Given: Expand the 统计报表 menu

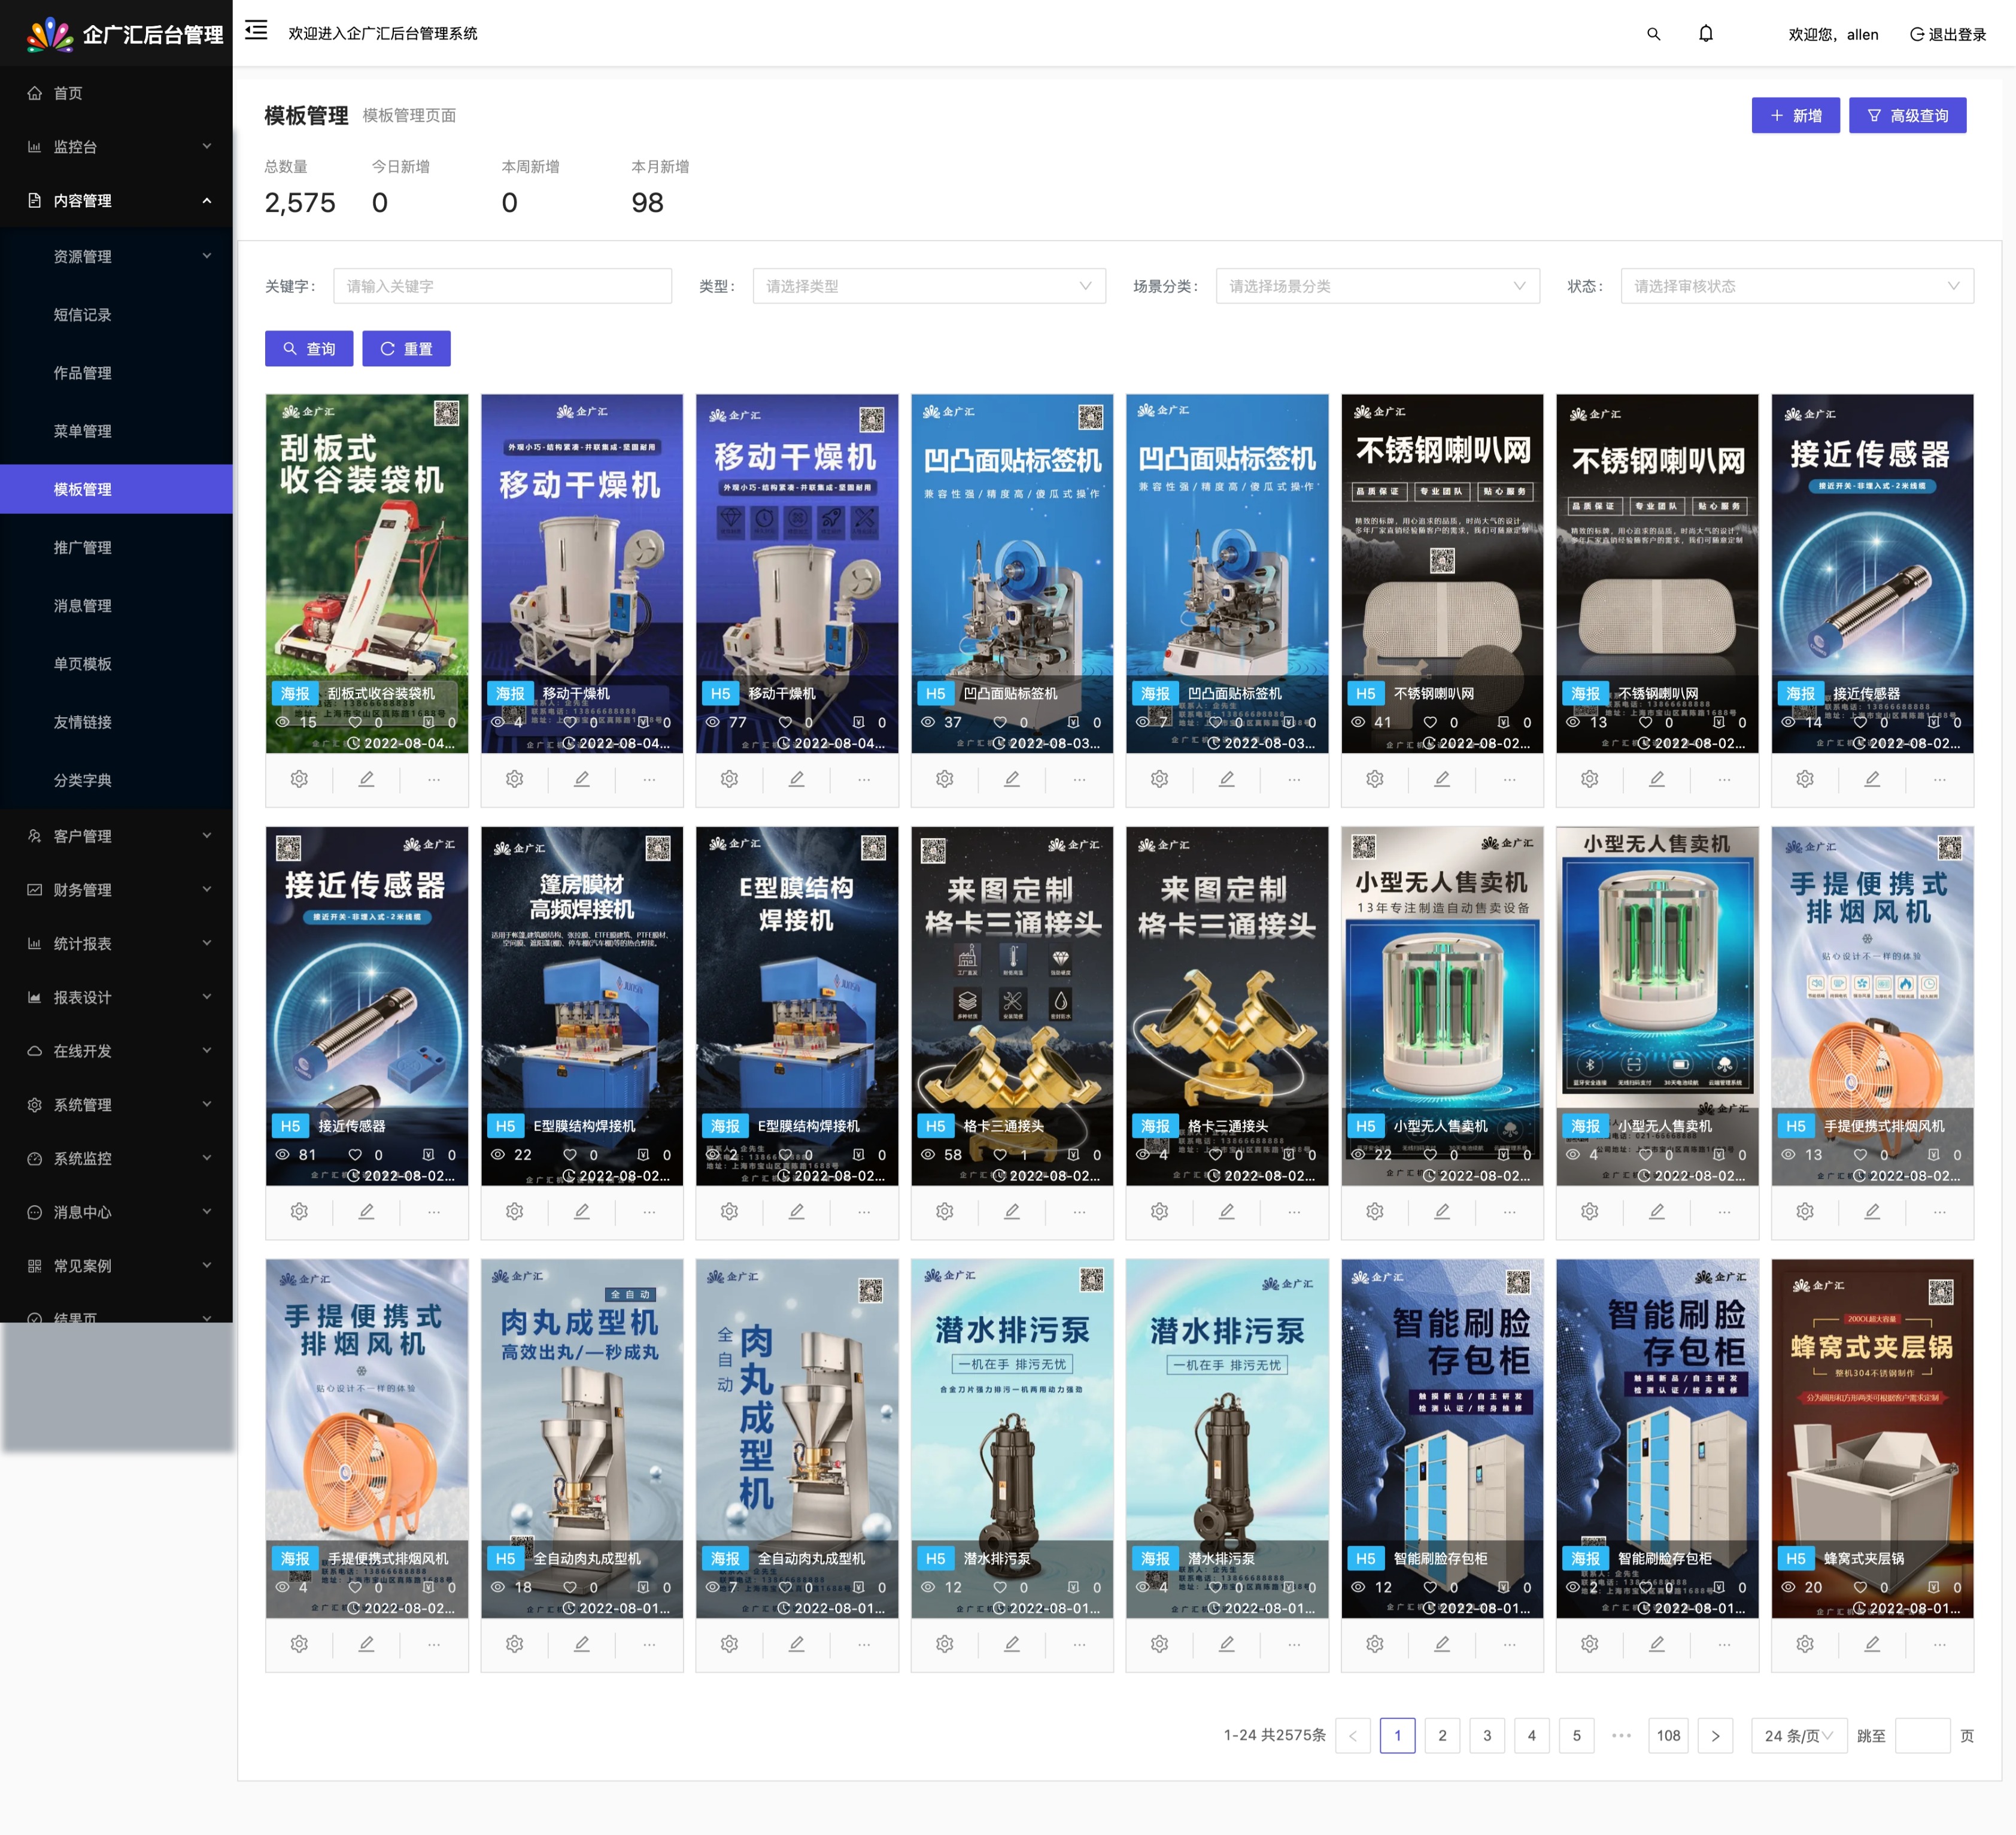Looking at the screenshot, I should 116,944.
